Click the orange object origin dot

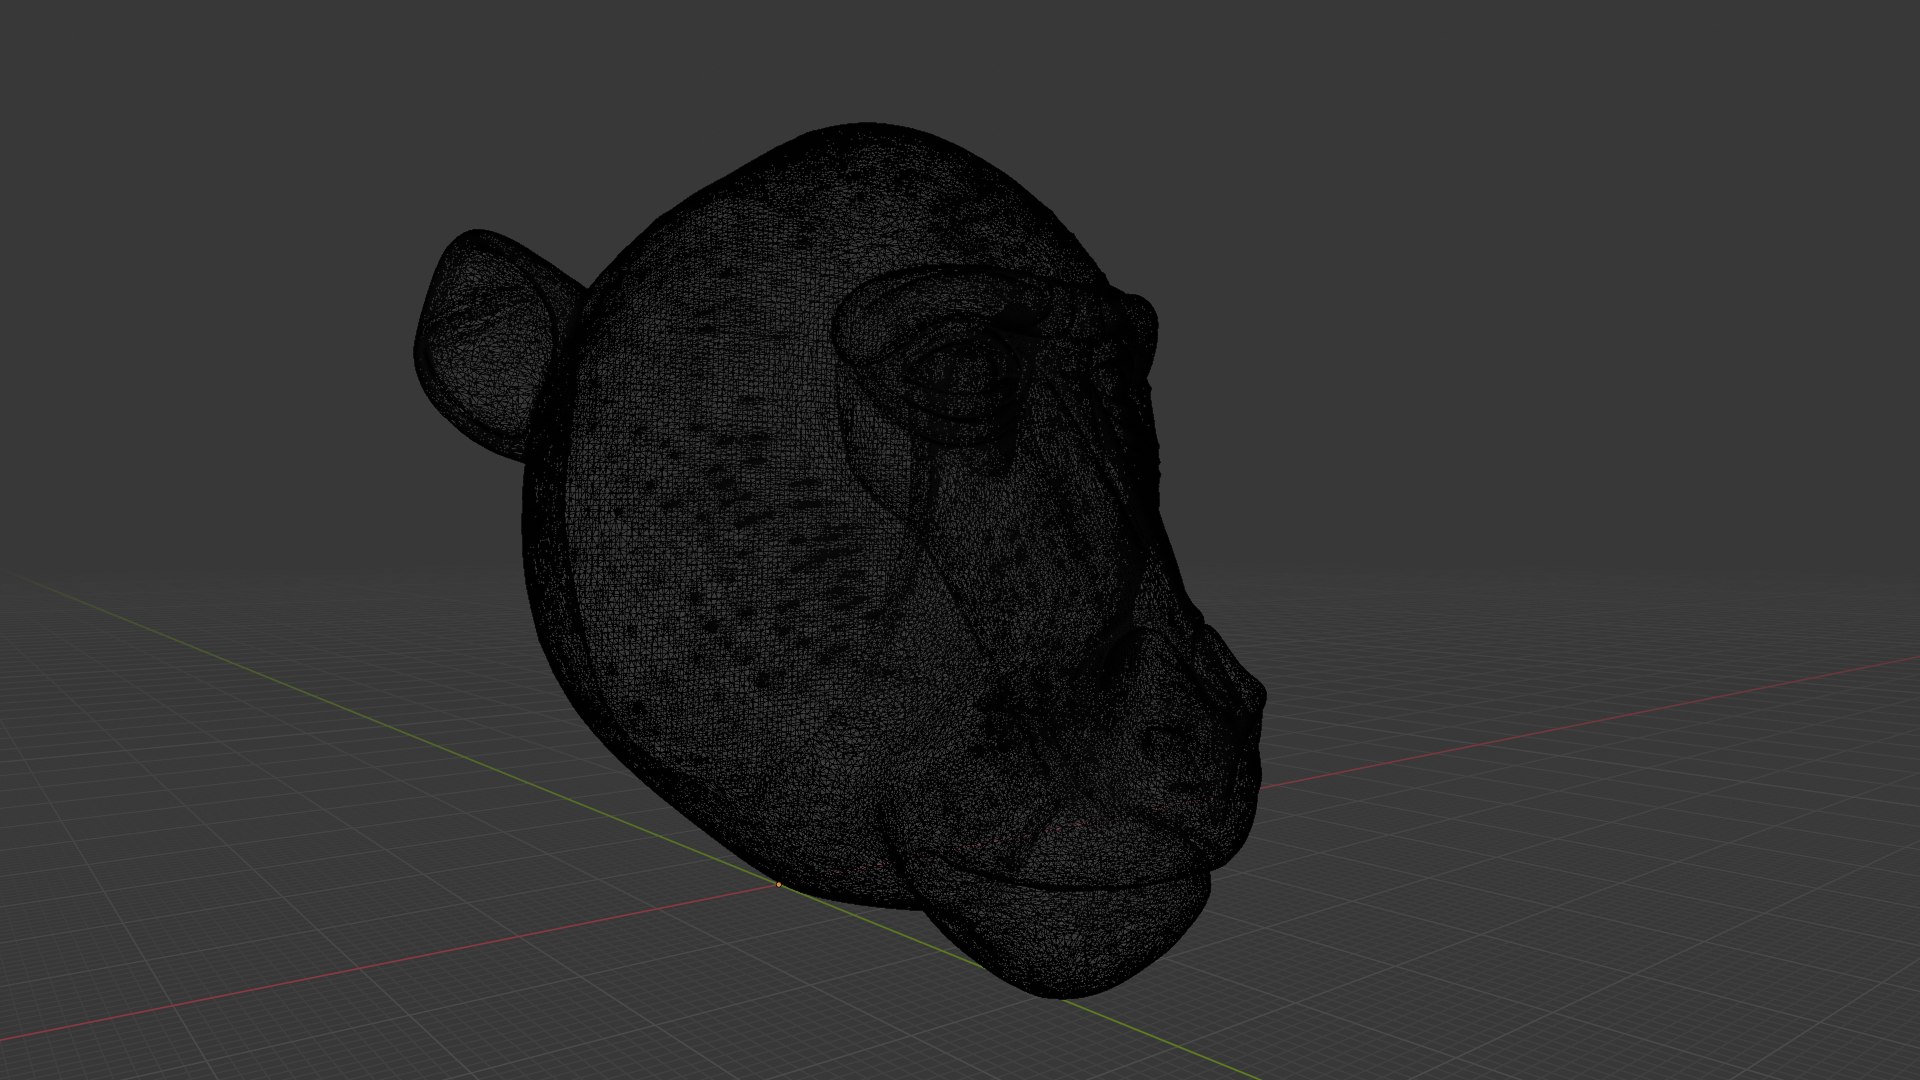[x=778, y=885]
